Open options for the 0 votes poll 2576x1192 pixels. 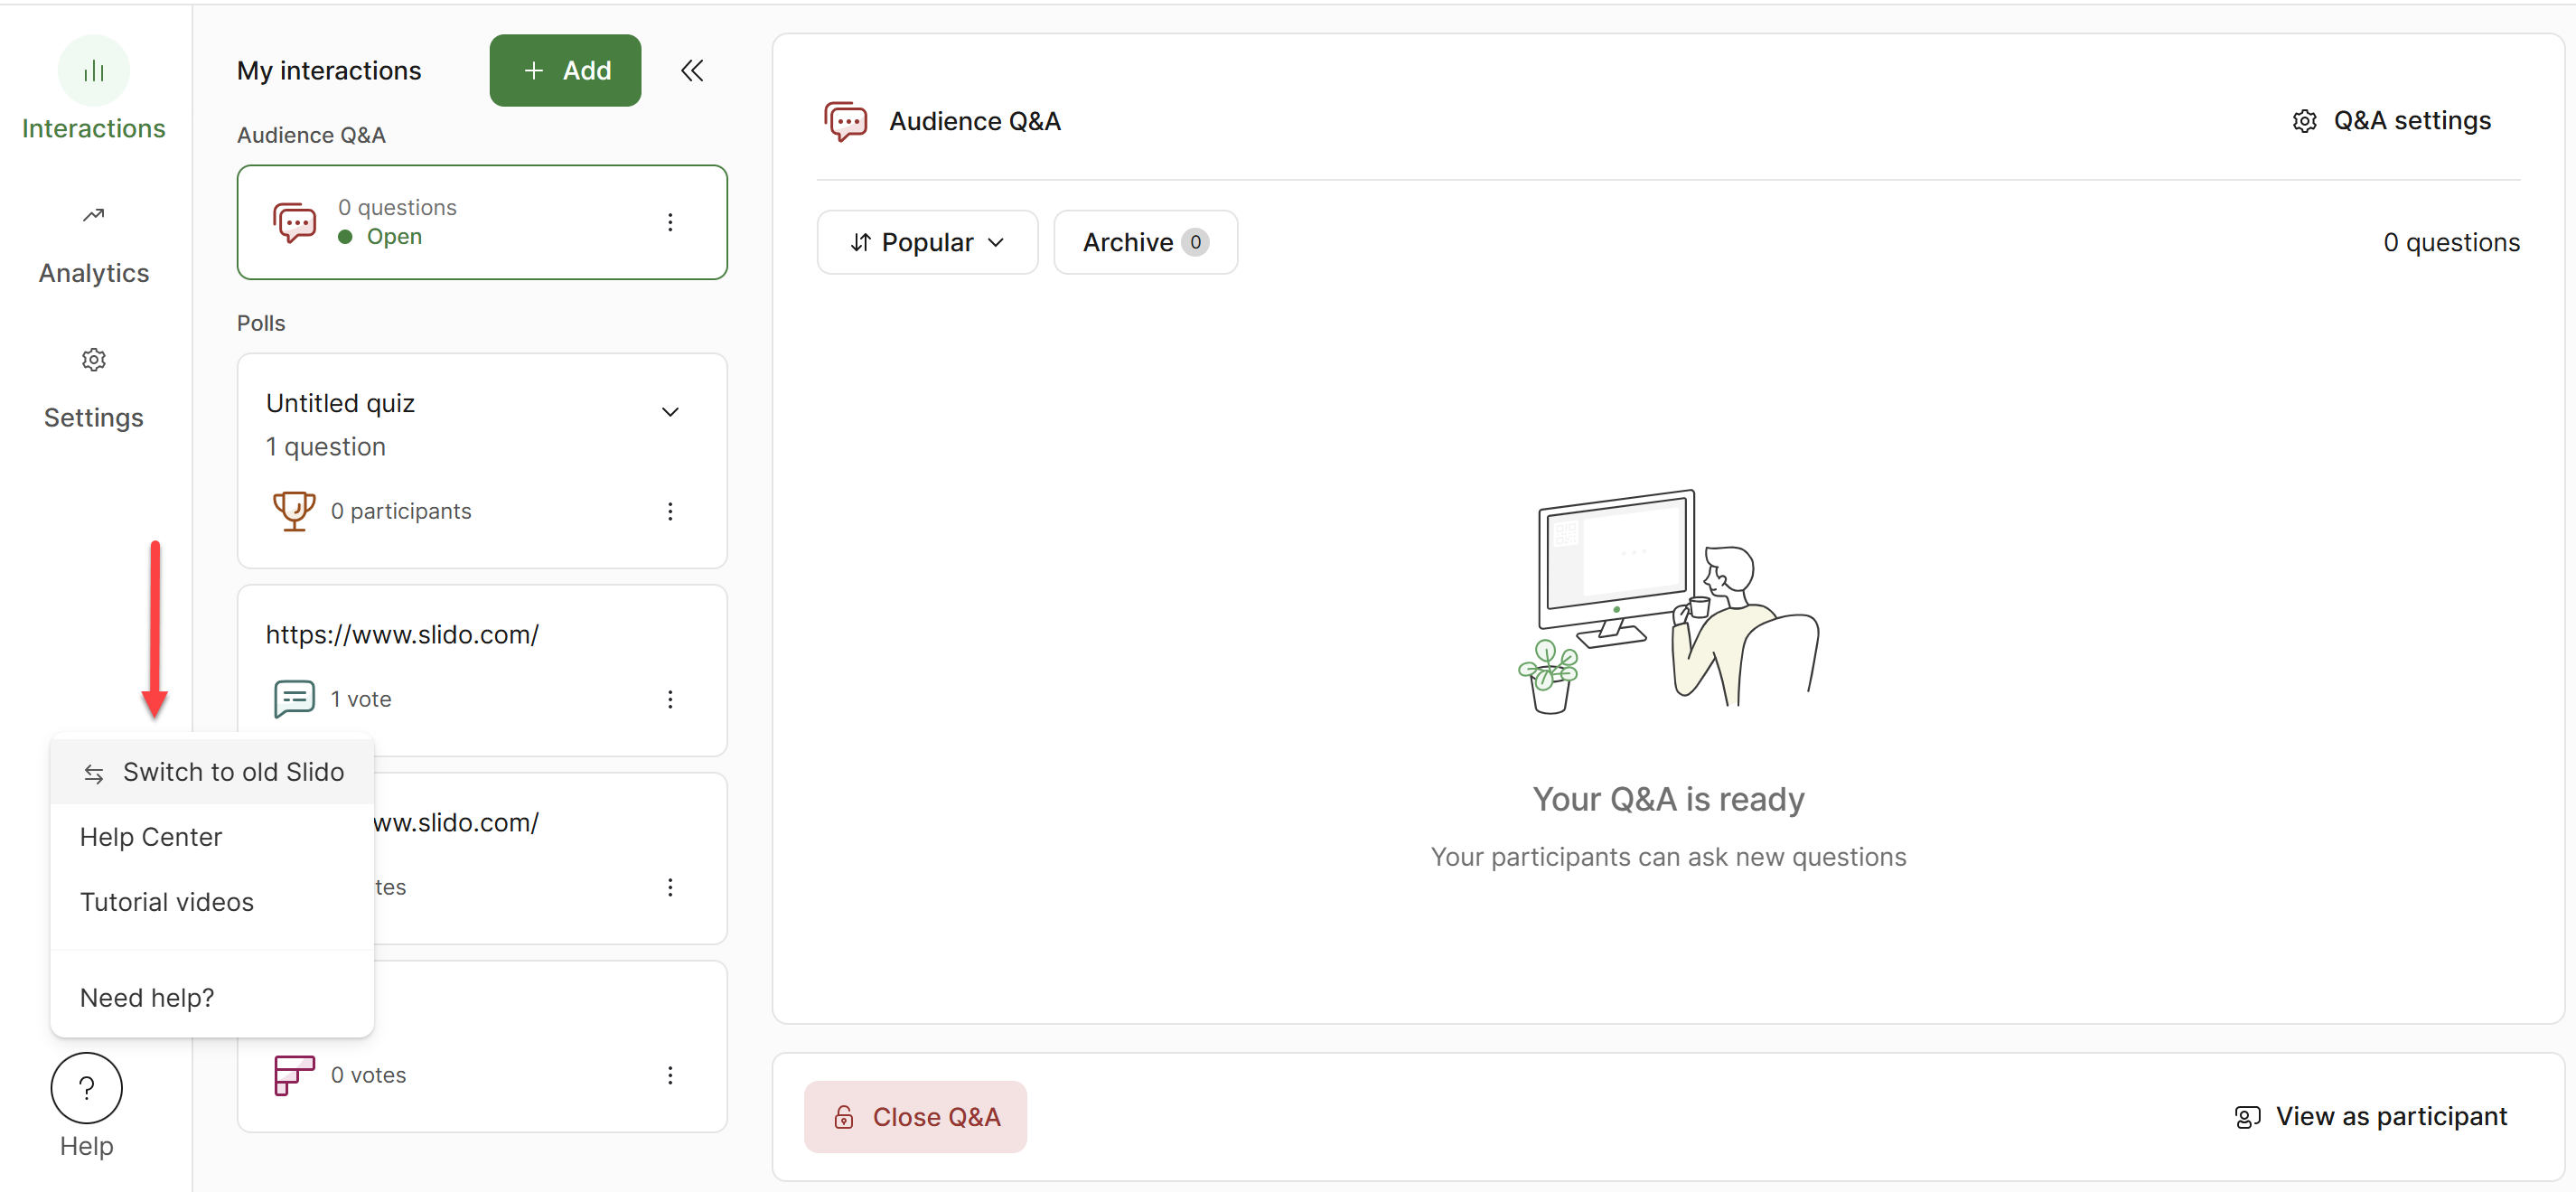[x=670, y=1075]
